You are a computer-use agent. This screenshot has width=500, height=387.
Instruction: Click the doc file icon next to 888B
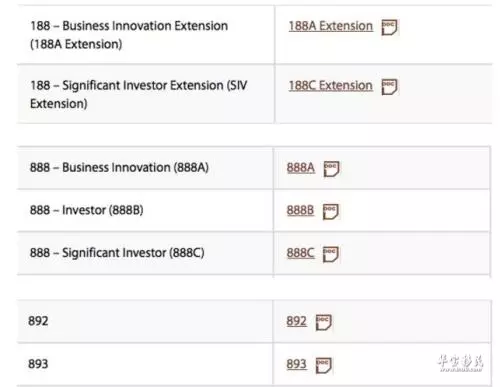(331, 211)
